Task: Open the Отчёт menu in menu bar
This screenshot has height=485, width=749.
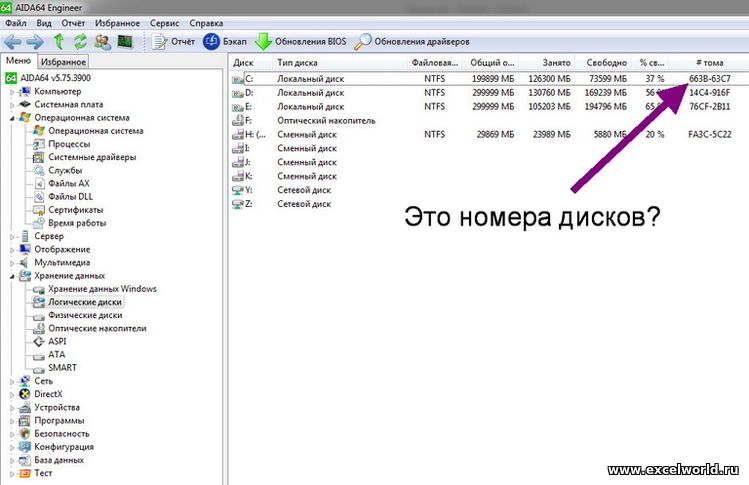Action: tap(73, 23)
